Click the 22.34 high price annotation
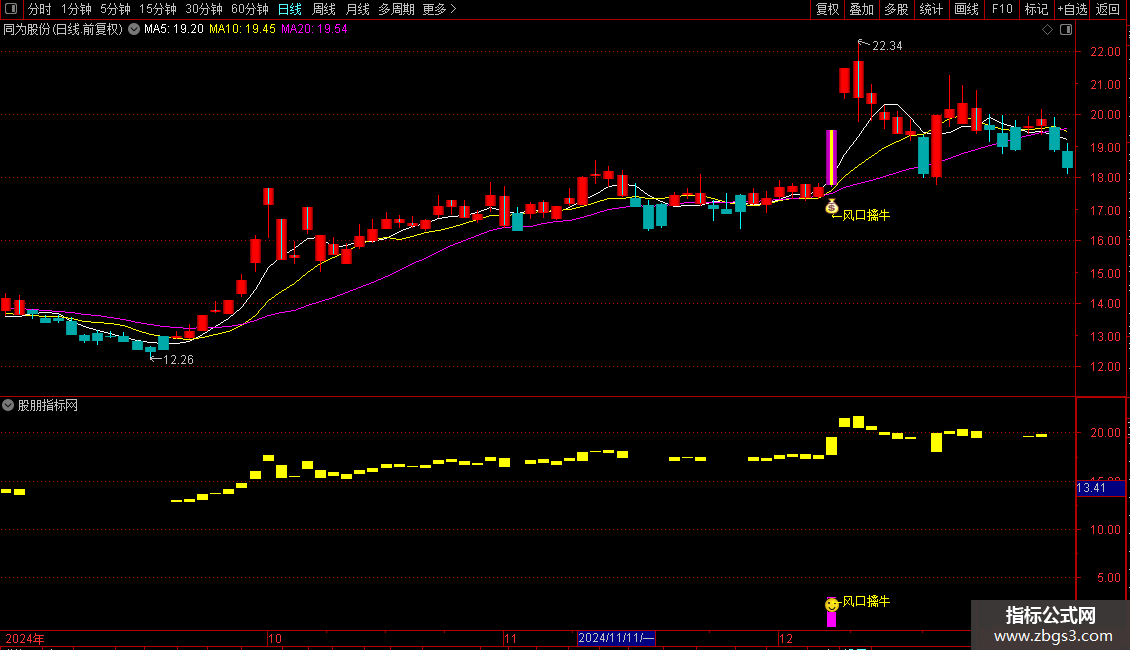This screenshot has width=1130, height=650. tap(887, 46)
